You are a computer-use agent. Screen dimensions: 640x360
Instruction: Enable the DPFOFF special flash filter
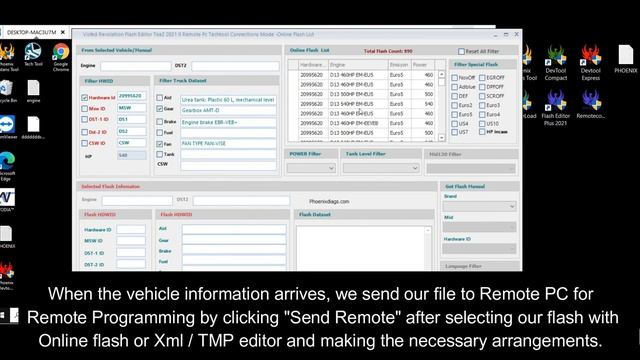tap(482, 87)
